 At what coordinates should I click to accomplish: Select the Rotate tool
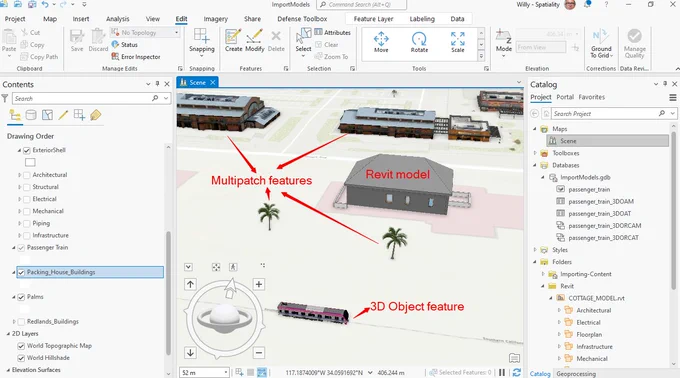click(x=419, y=42)
